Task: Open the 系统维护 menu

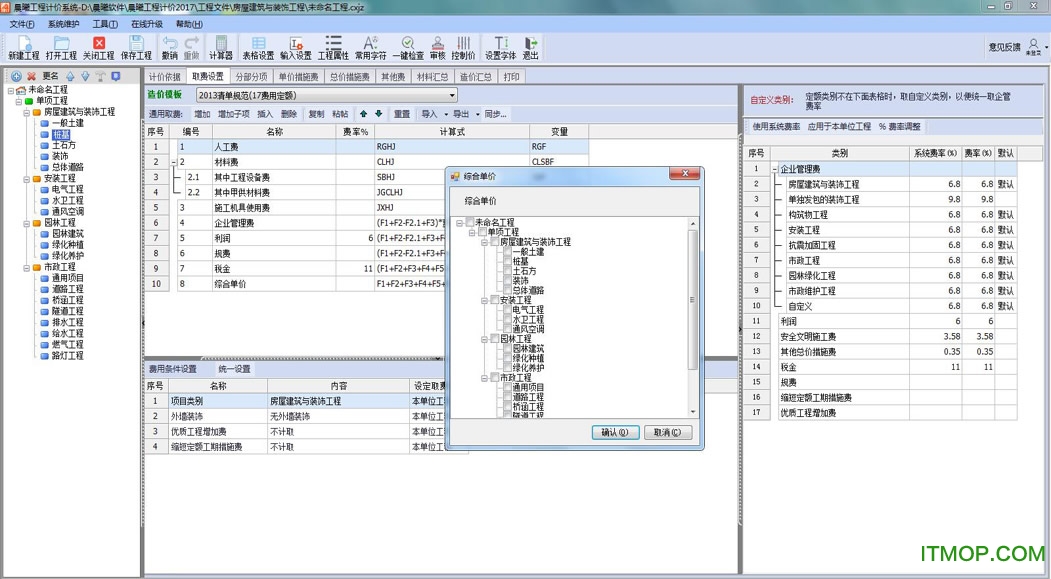Action: pos(64,23)
